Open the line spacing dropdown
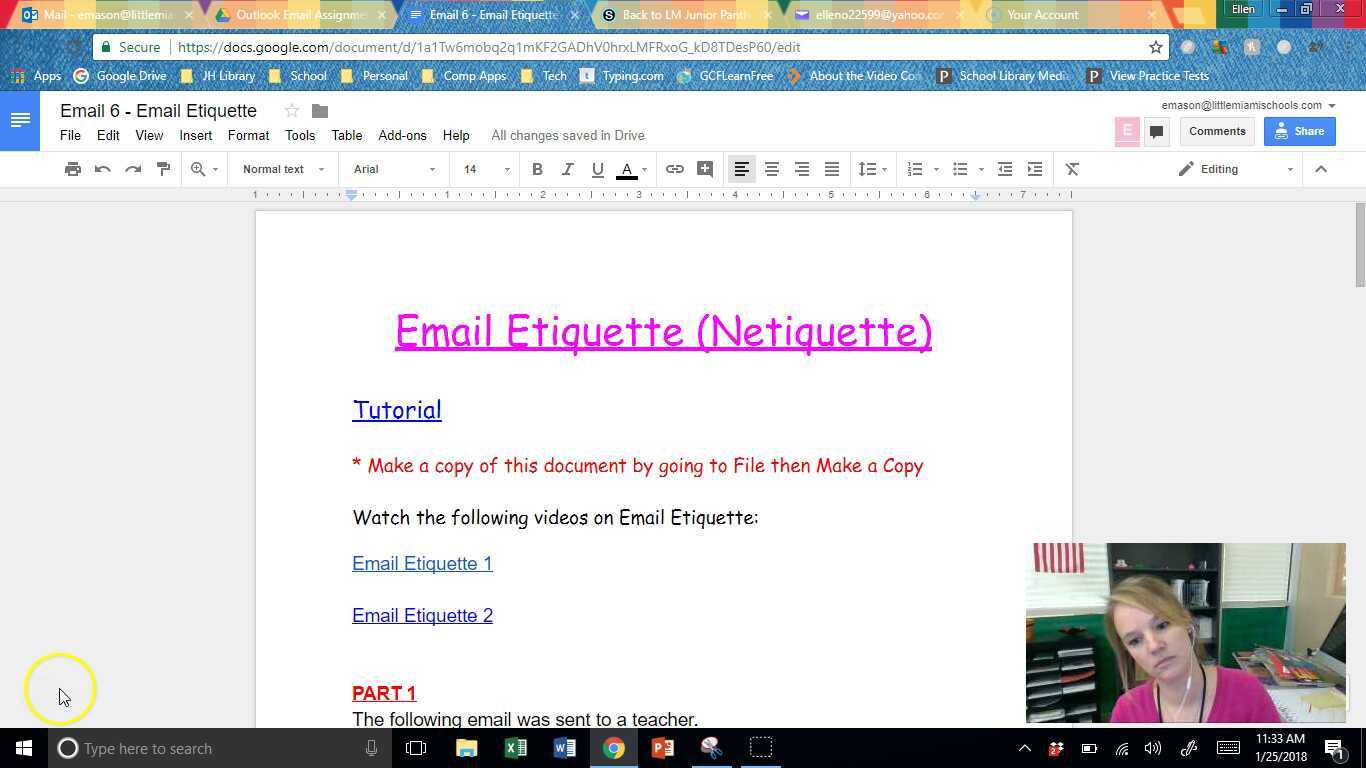 [x=870, y=169]
